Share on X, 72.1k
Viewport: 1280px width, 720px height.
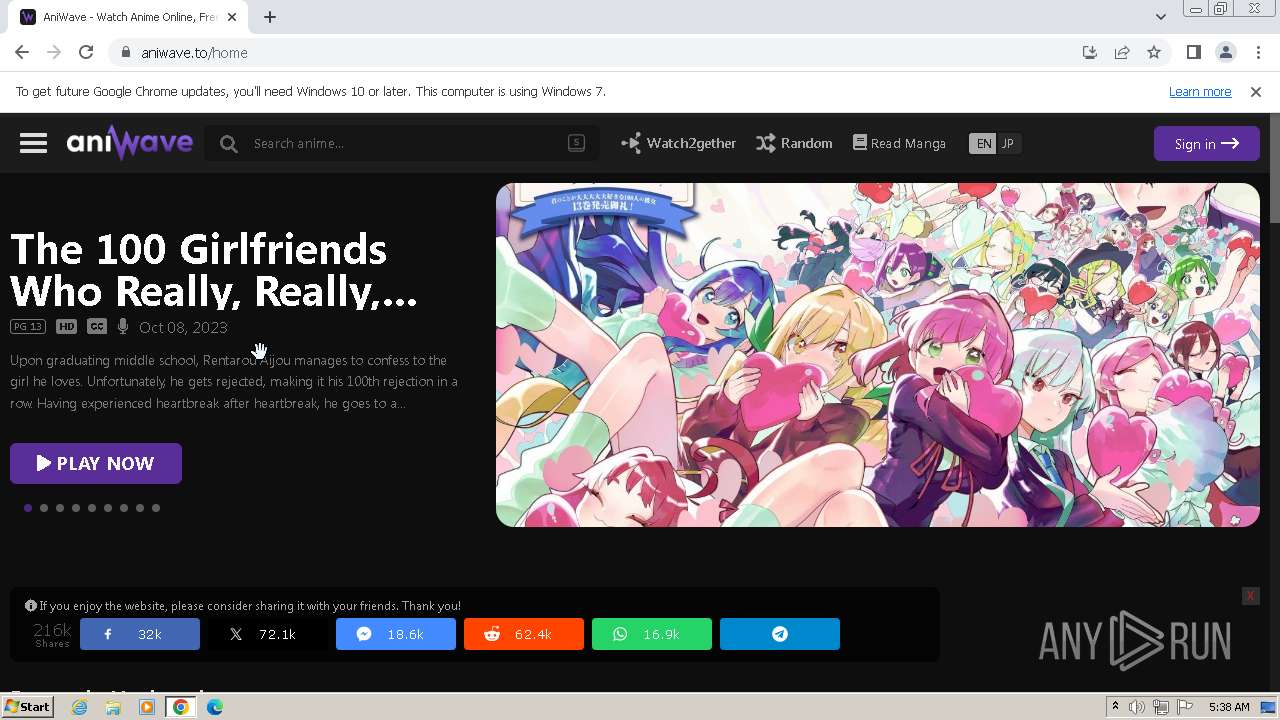(268, 634)
